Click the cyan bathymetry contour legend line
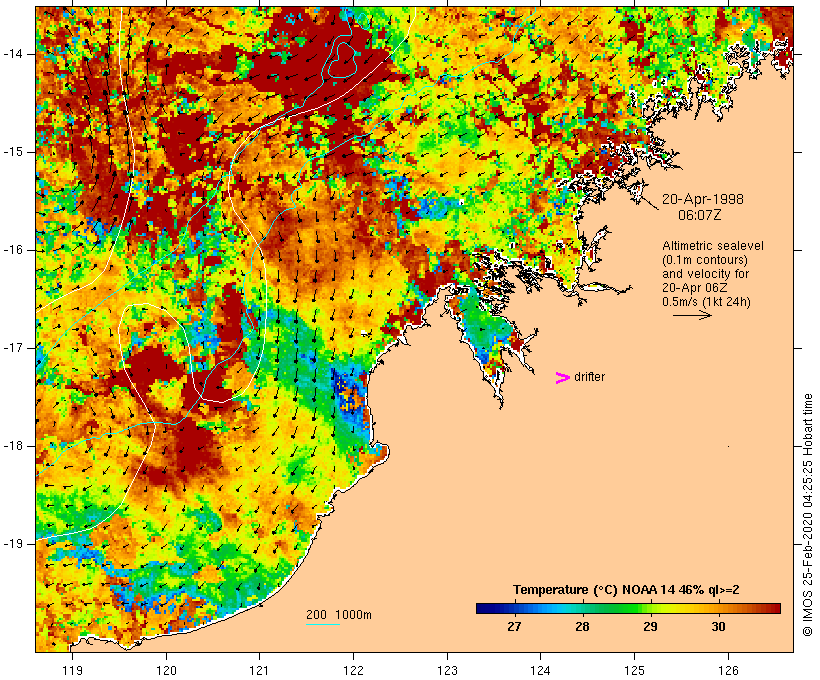Image resolution: width=820 pixels, height=680 pixels. tap(322, 625)
